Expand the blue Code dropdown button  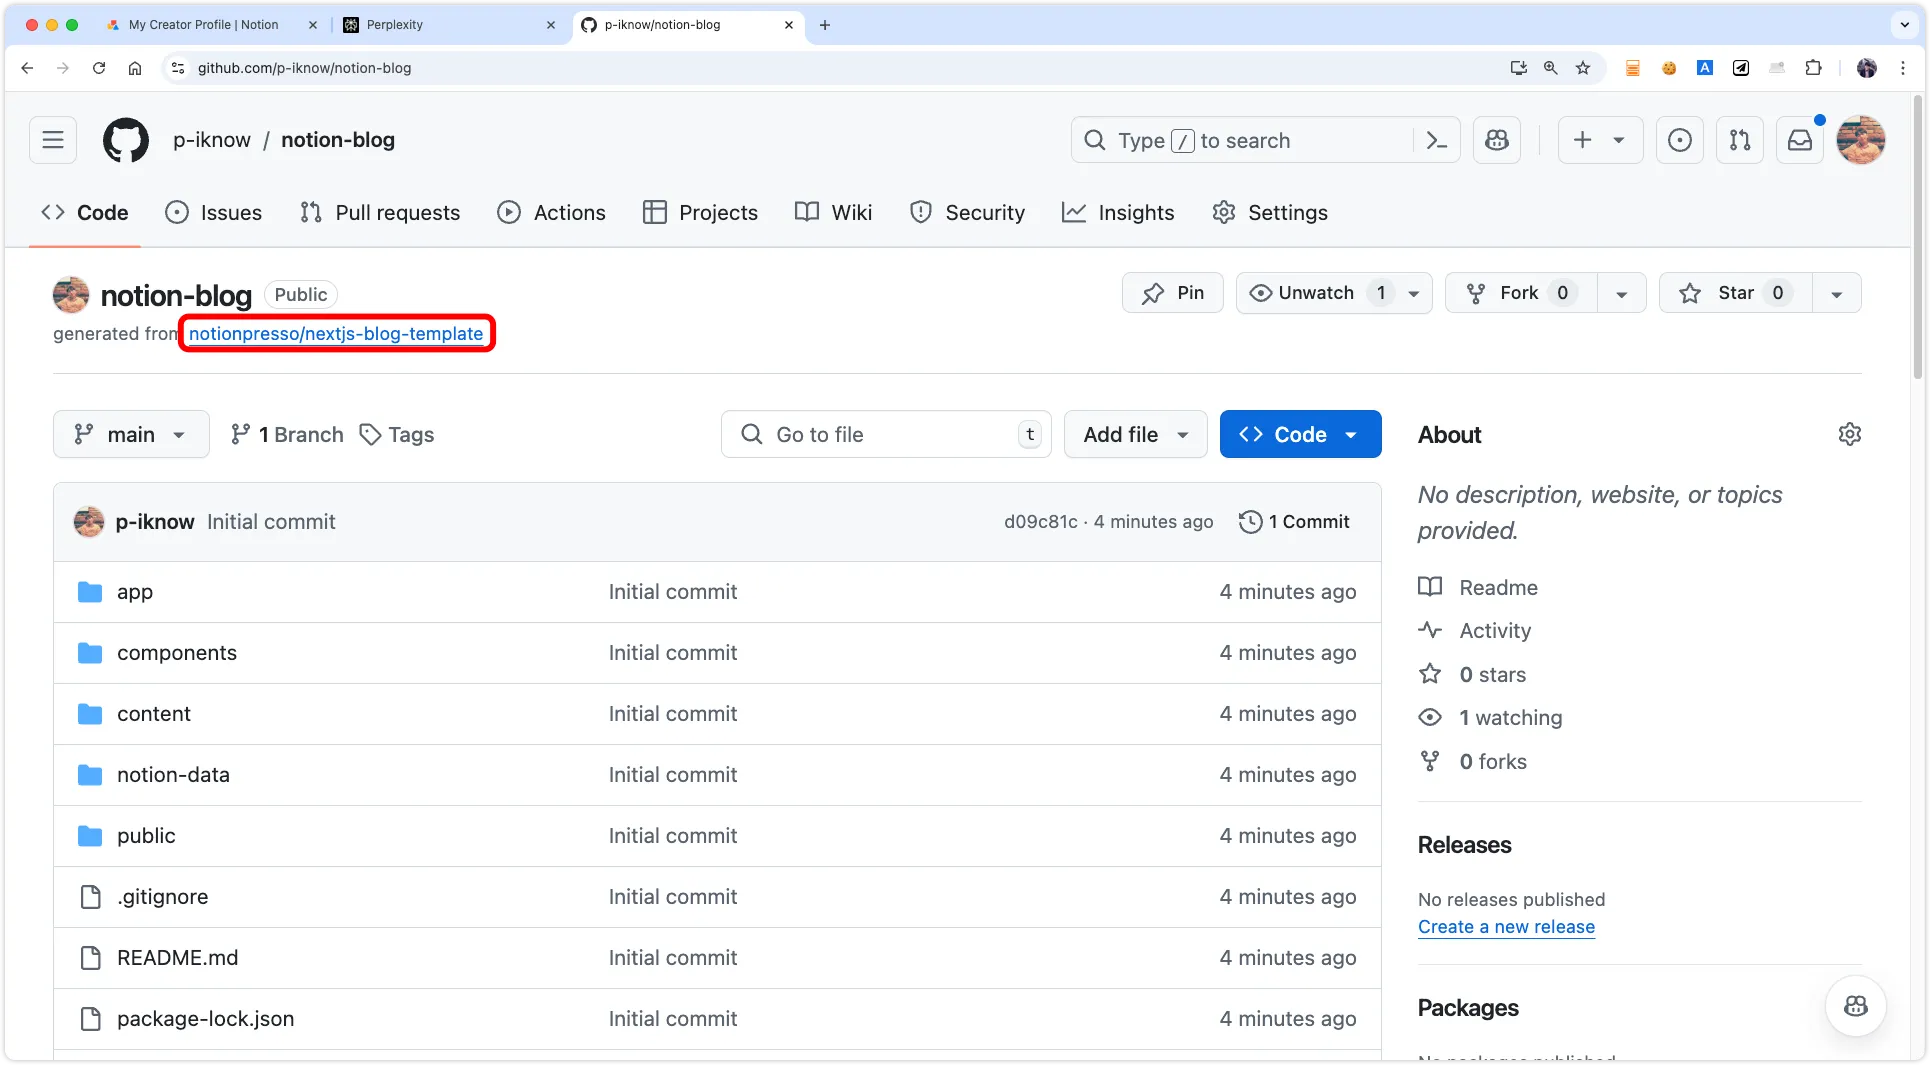[1300, 434]
